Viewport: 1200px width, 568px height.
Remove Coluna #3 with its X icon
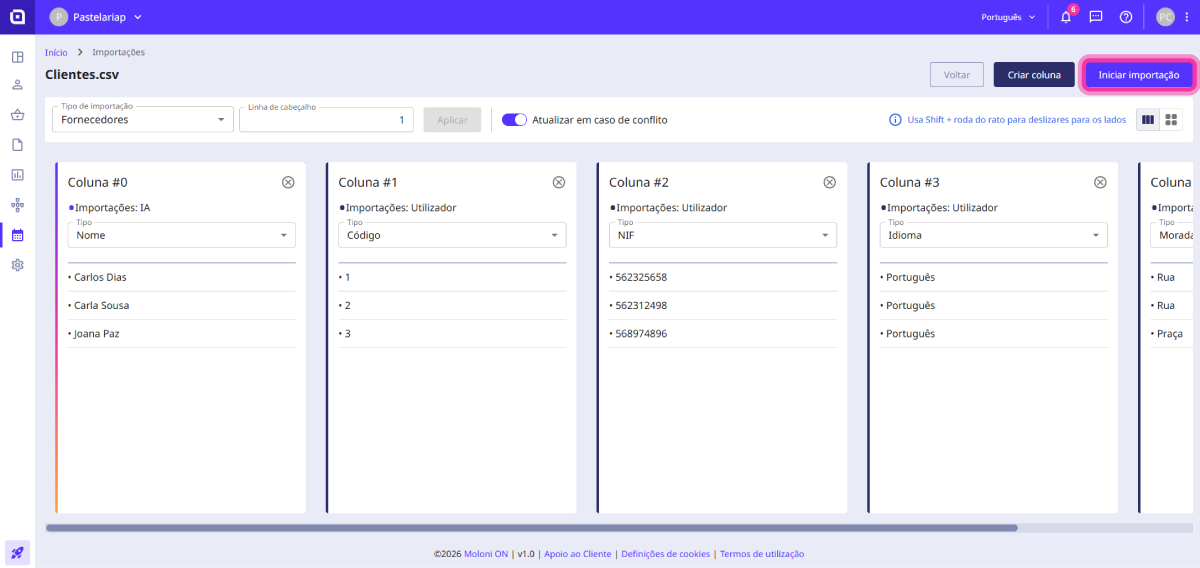tap(1100, 182)
